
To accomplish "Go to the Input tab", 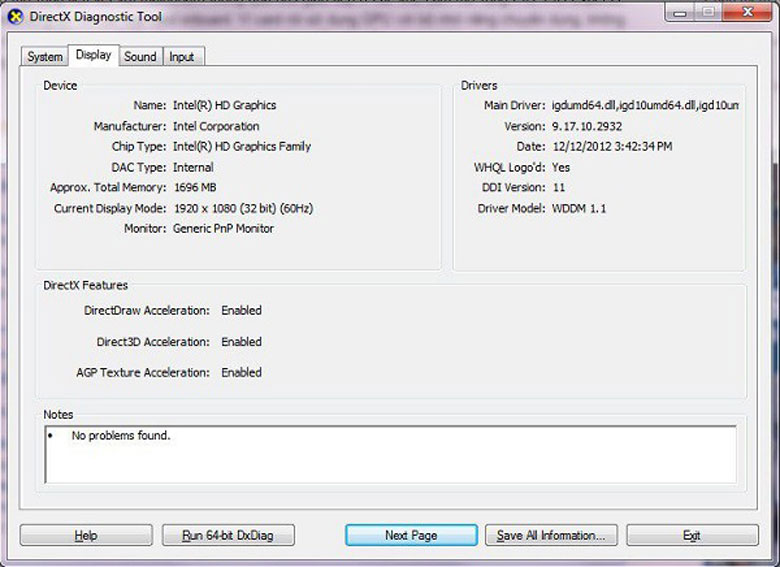I will (x=182, y=57).
